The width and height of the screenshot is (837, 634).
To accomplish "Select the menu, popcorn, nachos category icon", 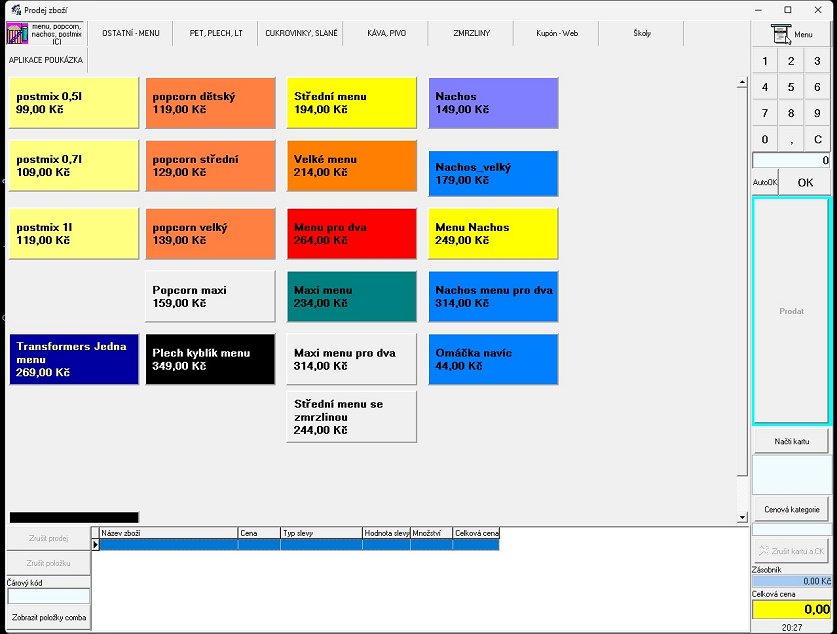I will 44,33.
